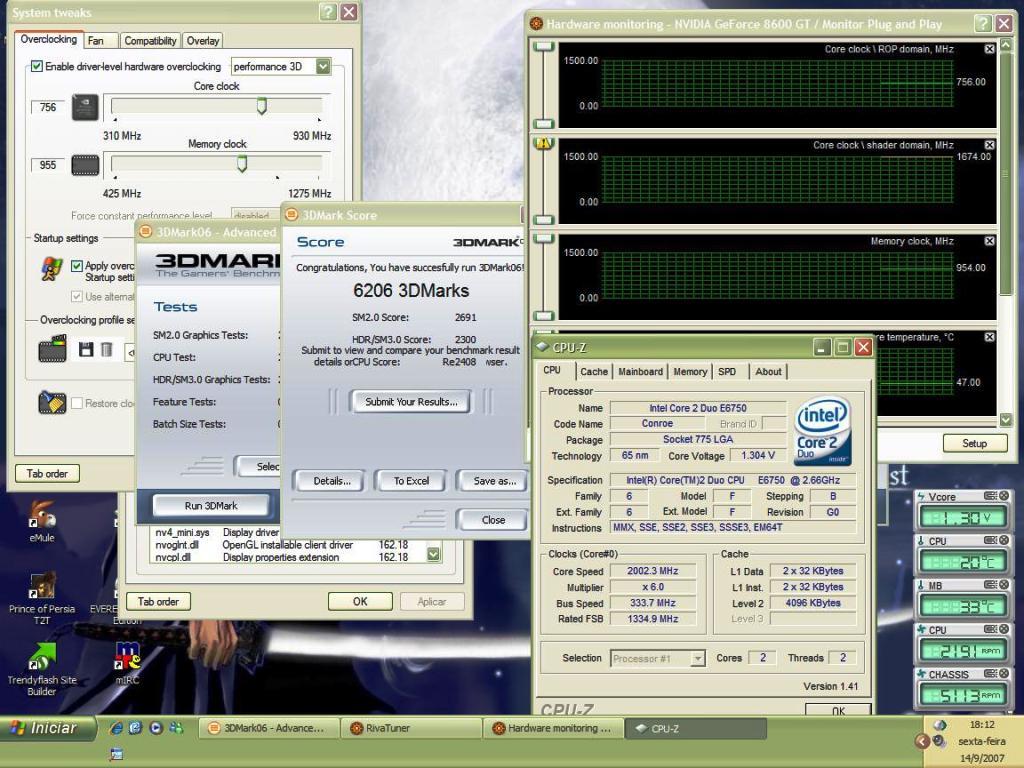This screenshot has width=1024, height=768.
Task: Click Submit Your Results button
Action: 411,402
